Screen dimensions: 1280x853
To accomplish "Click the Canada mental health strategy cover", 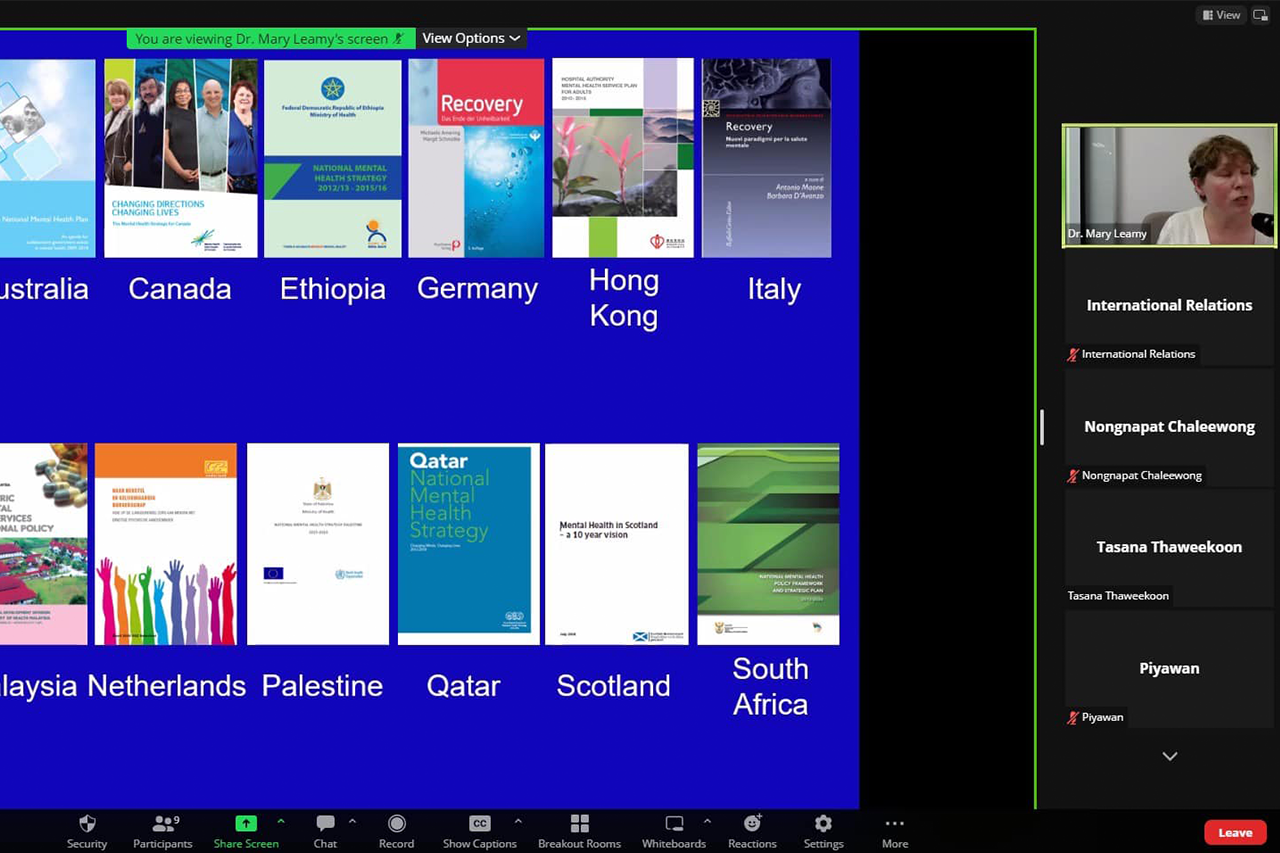I will (181, 158).
